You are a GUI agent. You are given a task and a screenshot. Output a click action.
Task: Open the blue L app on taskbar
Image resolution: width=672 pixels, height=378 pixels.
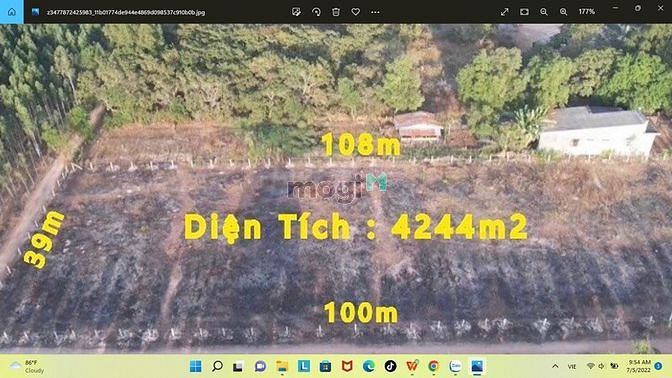coord(304,366)
